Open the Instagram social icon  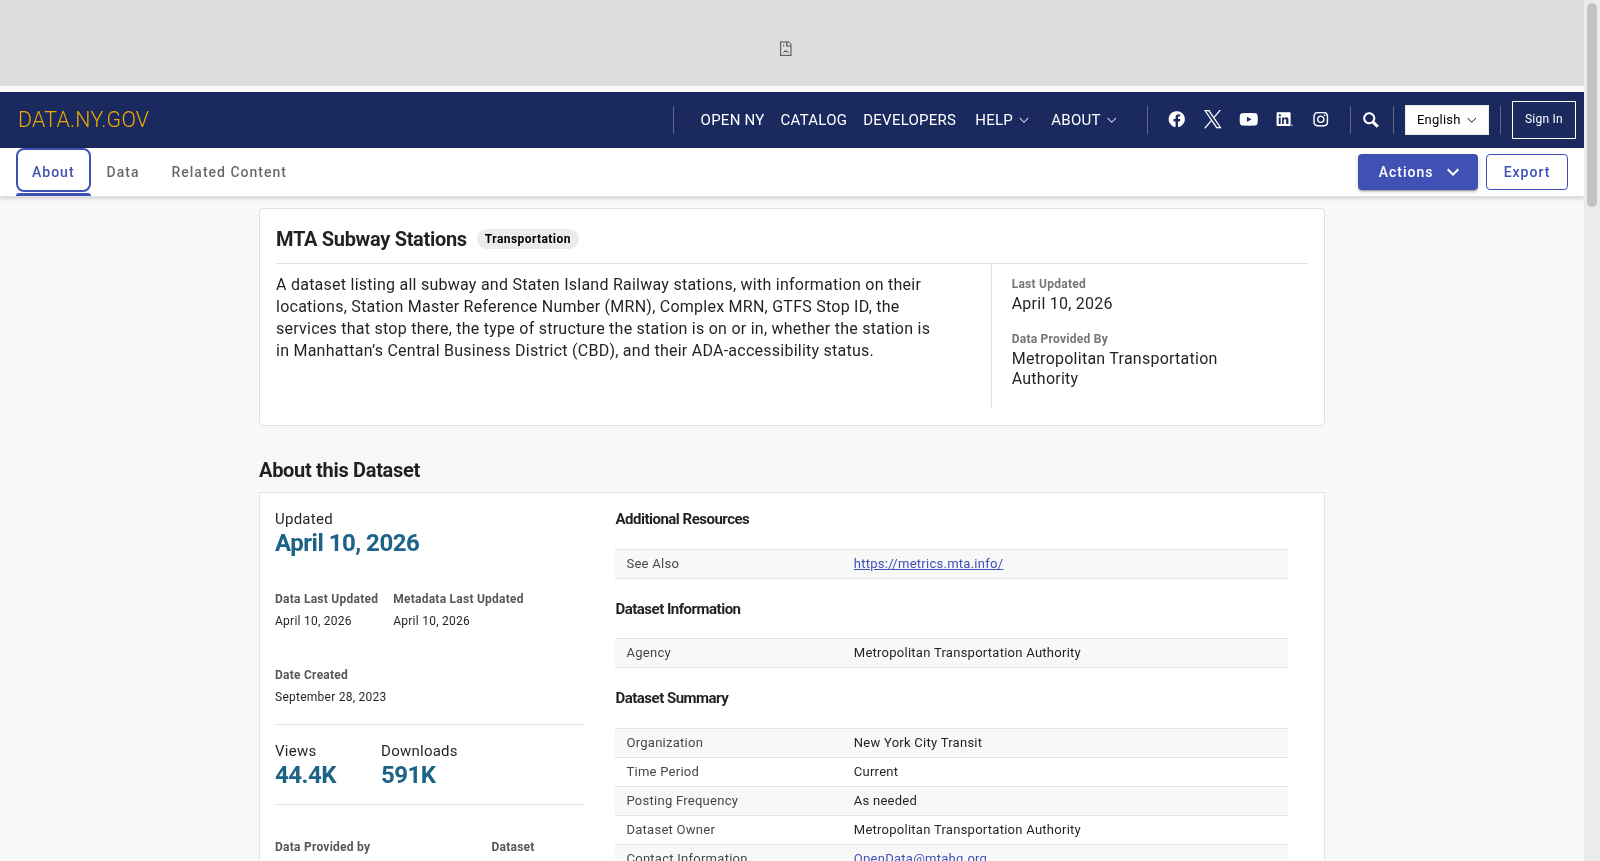[1321, 120]
